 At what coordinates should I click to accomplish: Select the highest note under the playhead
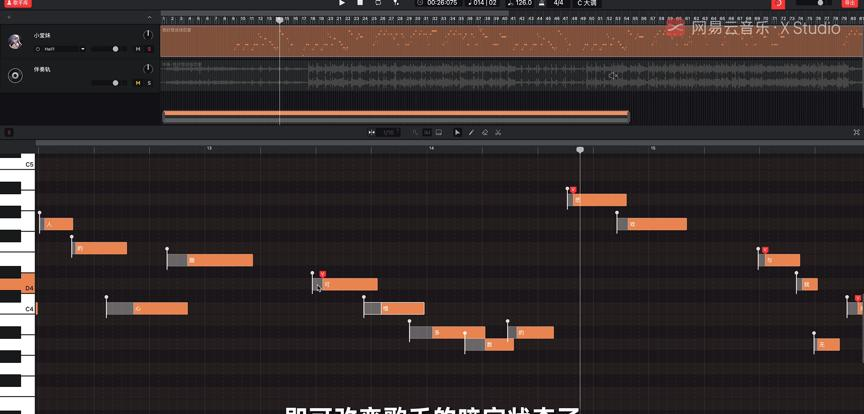tap(597, 200)
